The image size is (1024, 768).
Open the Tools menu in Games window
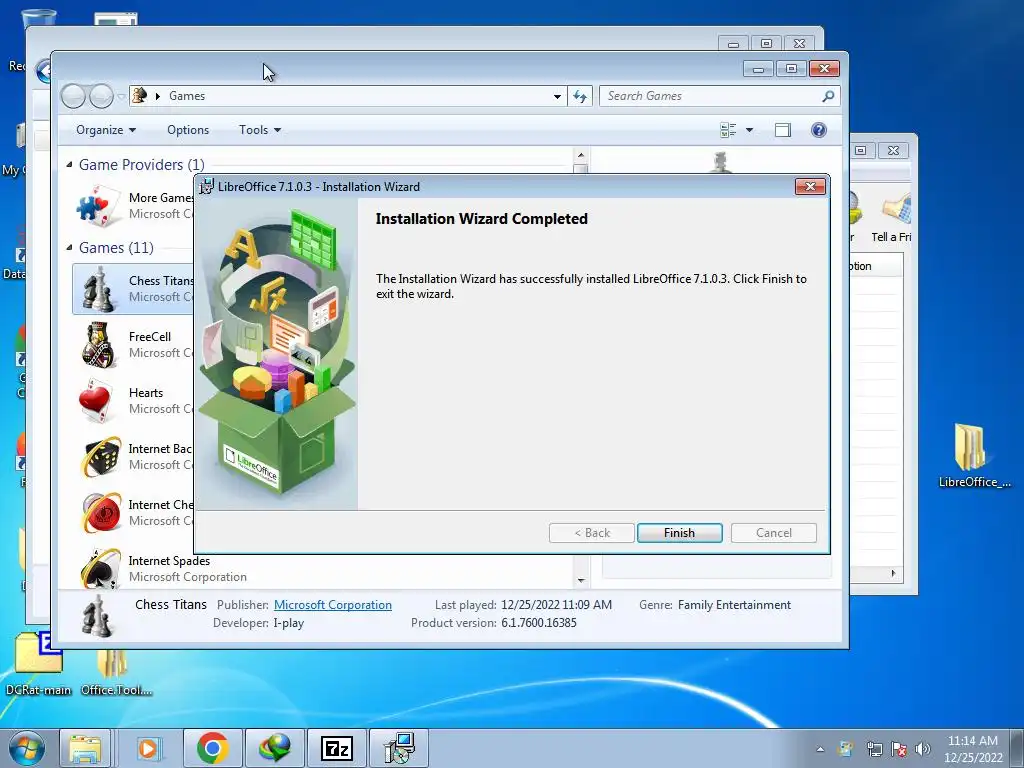[x=260, y=130]
